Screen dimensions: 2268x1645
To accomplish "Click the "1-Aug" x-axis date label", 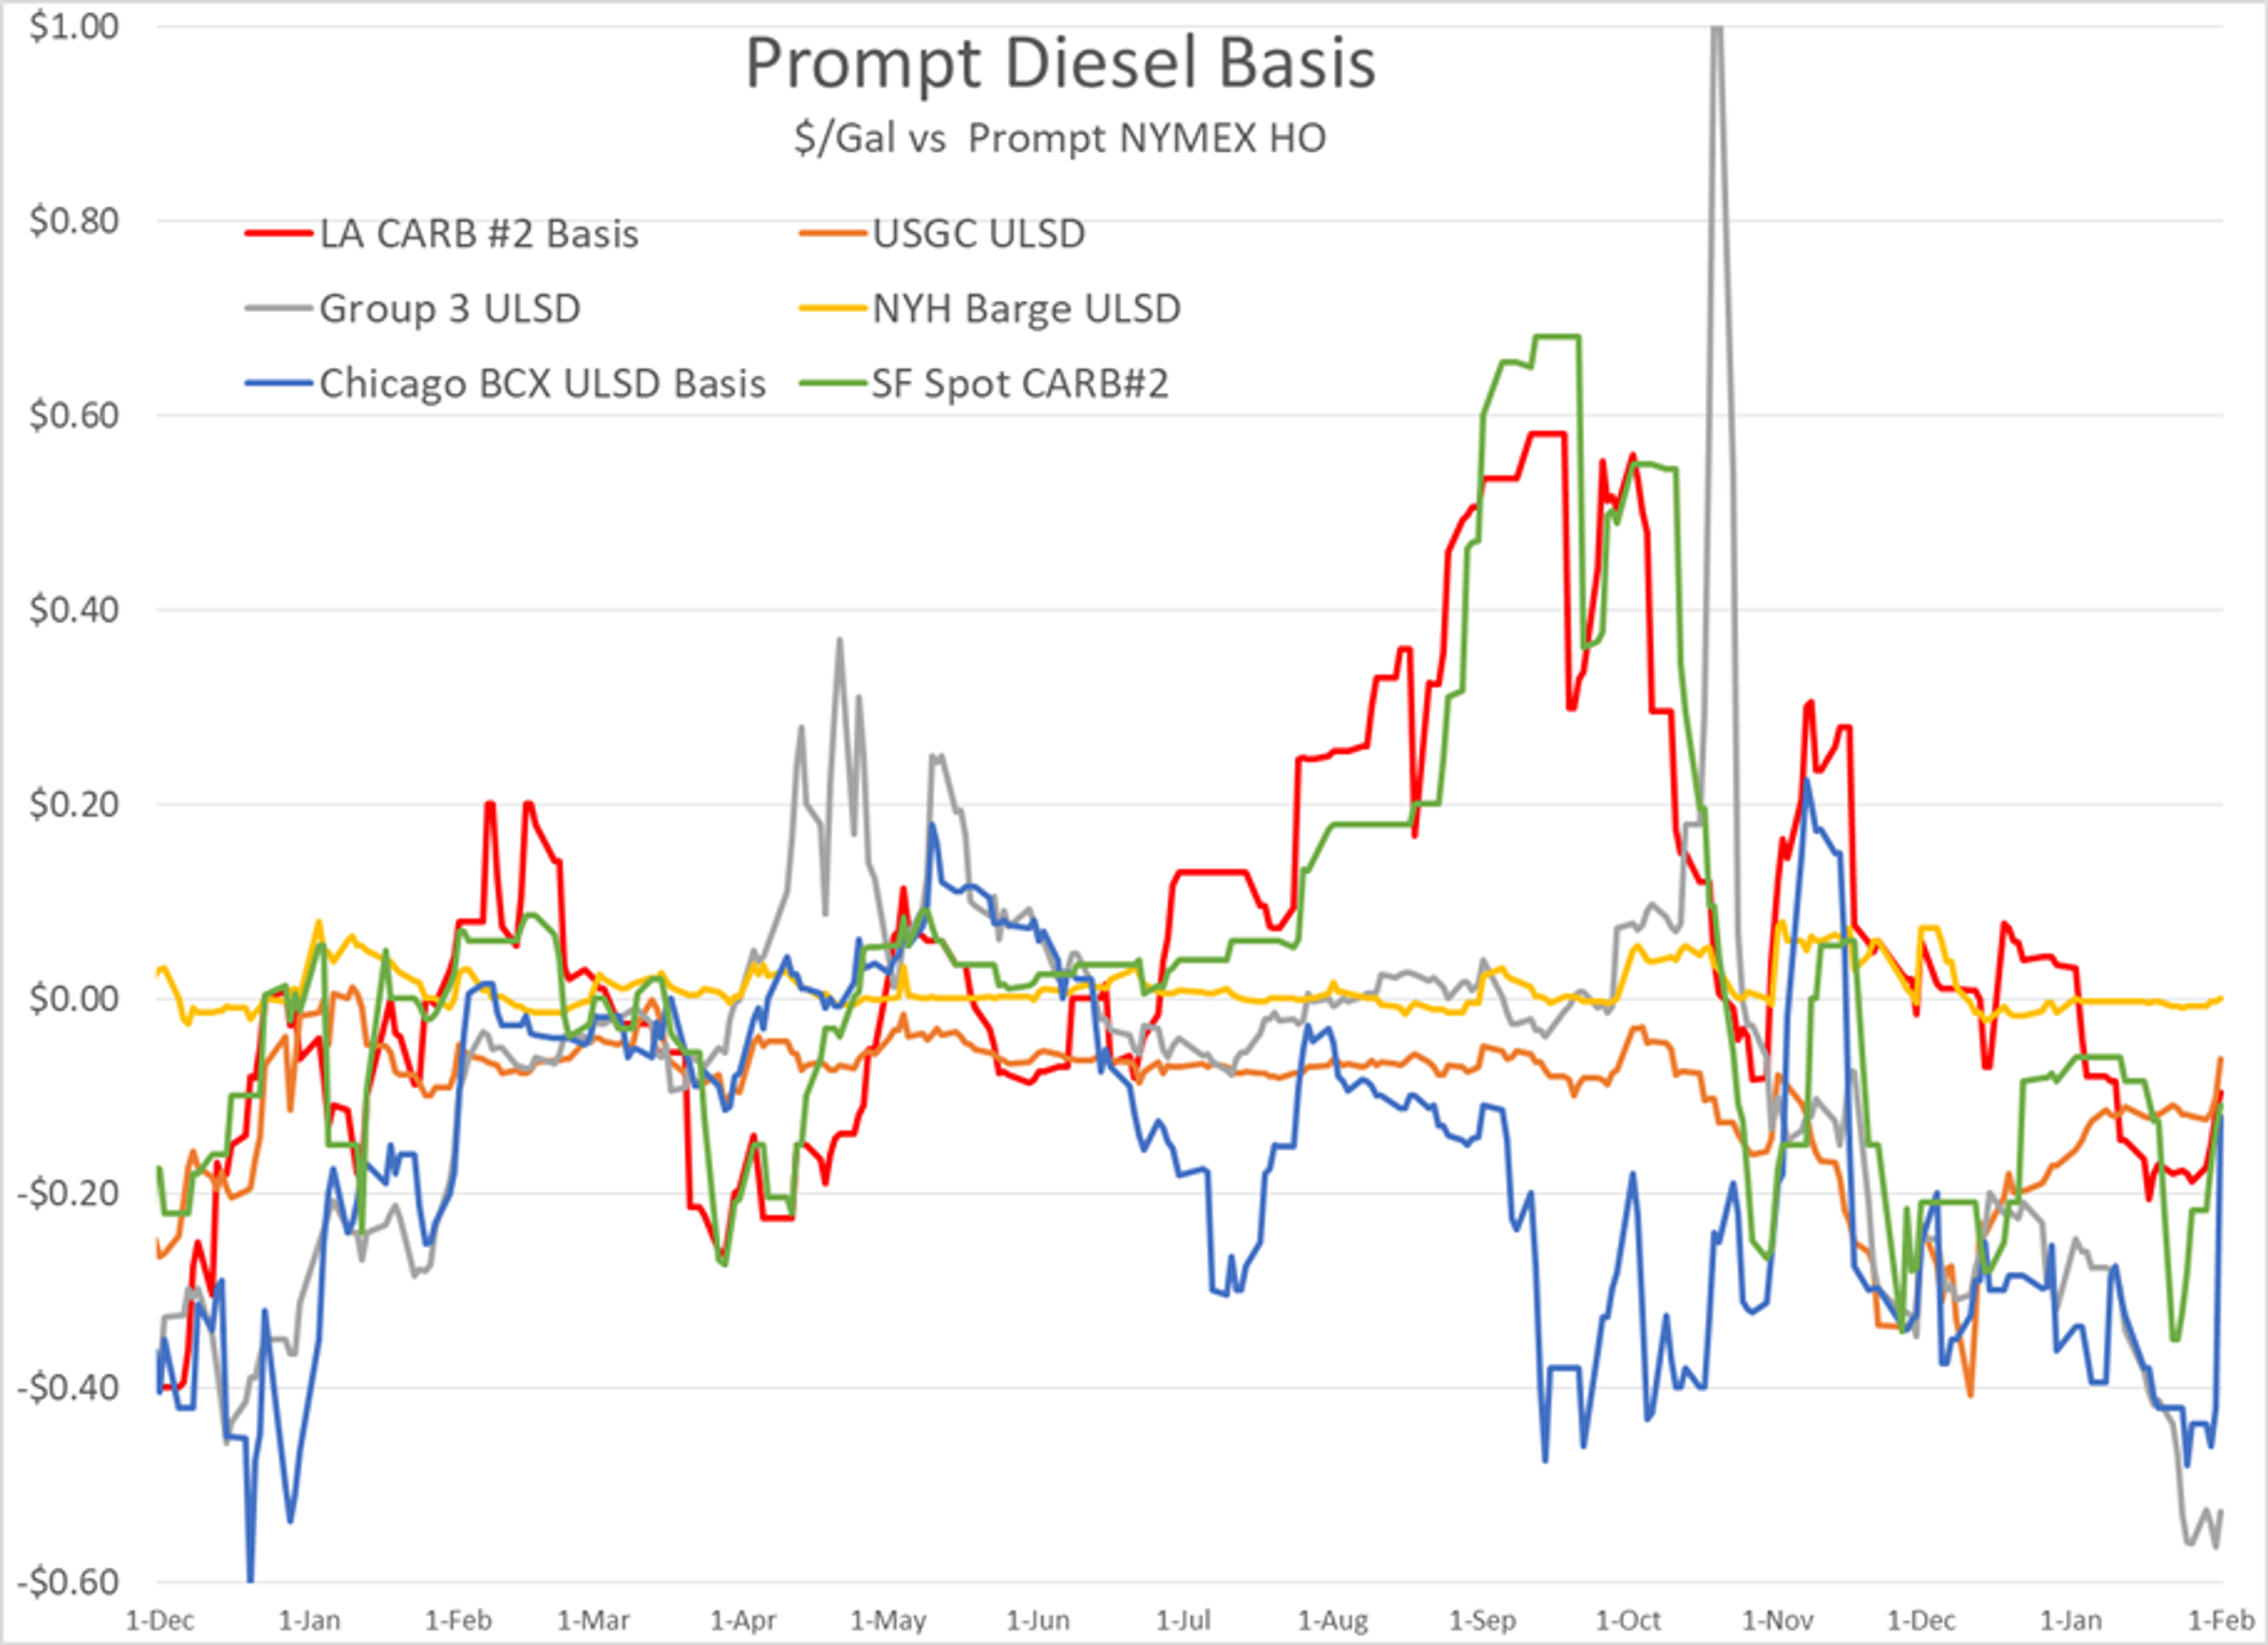I will click(1332, 1620).
